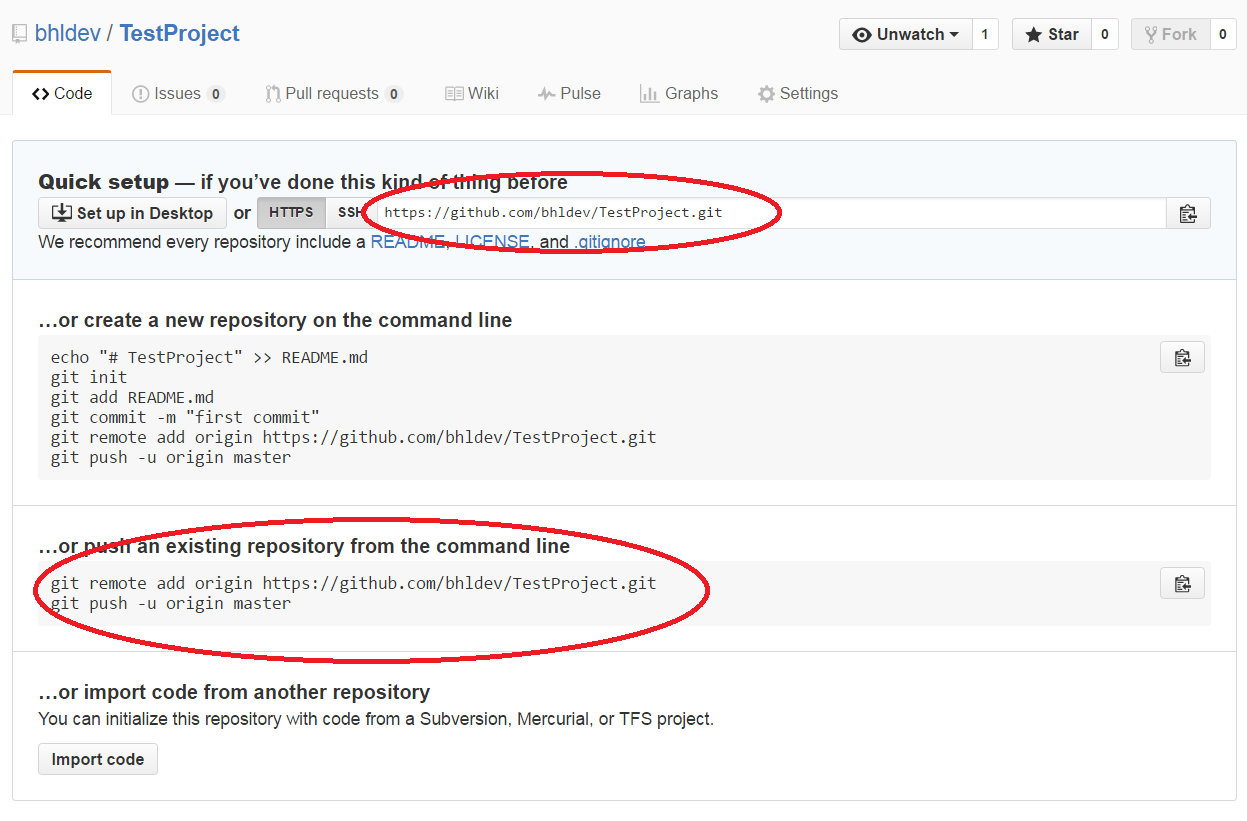Select the HTTPS protocol option
The image size is (1247, 821).
point(291,212)
